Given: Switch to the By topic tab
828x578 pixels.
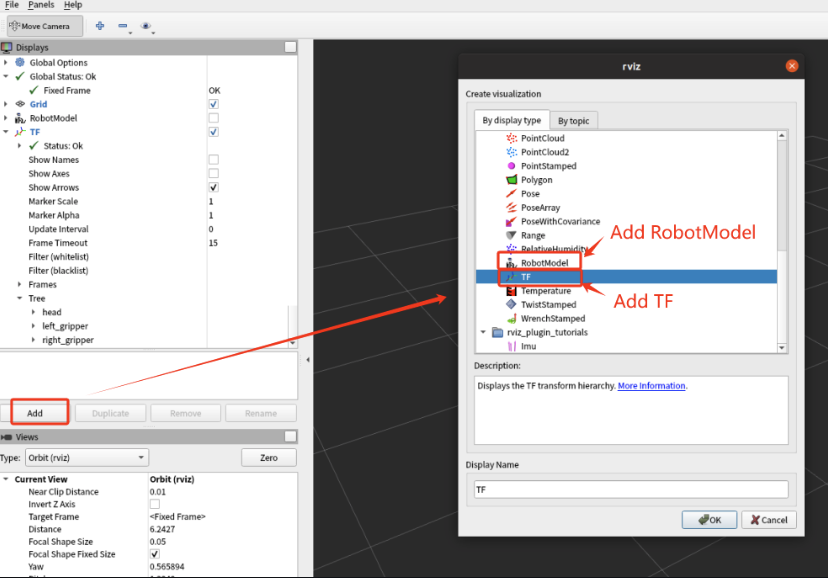Looking at the screenshot, I should pos(573,121).
